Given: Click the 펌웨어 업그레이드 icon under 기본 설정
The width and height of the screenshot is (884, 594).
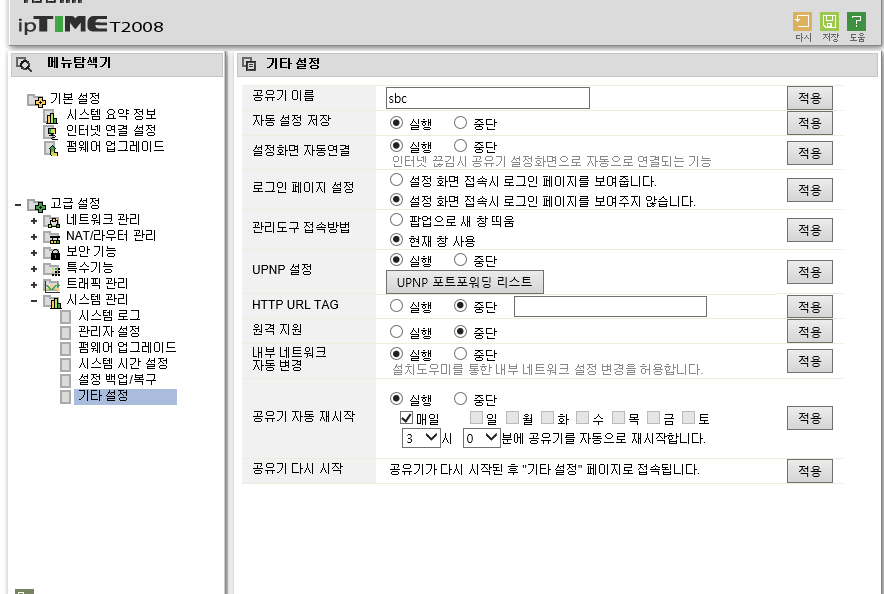Looking at the screenshot, I should 51,148.
